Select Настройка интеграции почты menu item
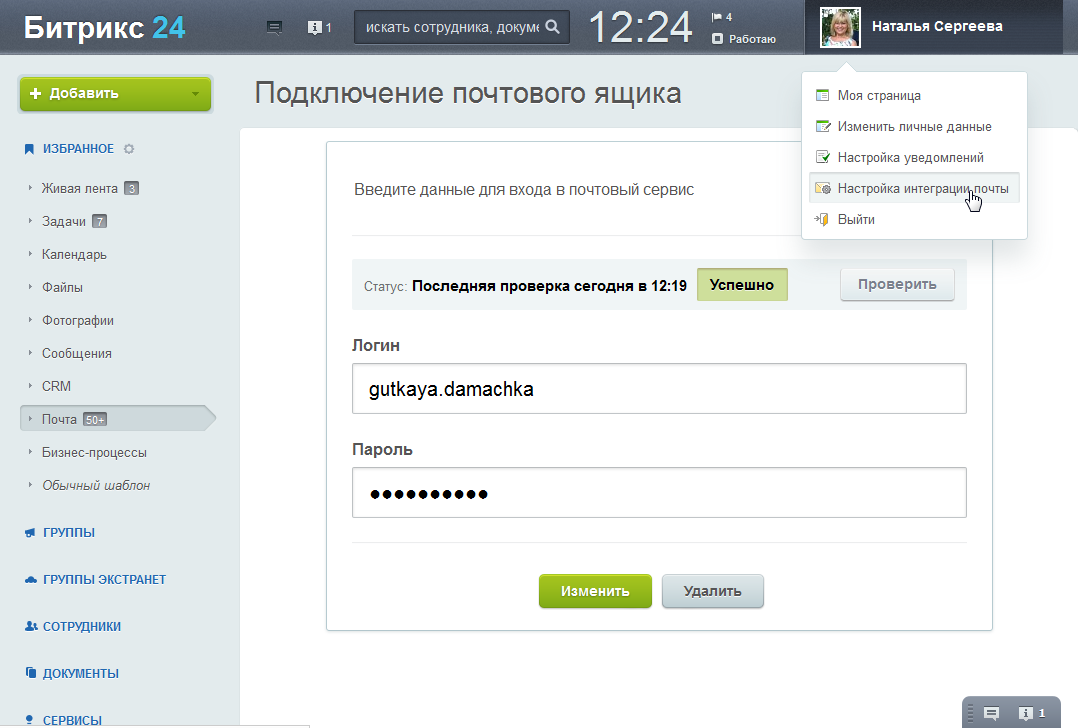The image size is (1078, 728). tap(914, 188)
